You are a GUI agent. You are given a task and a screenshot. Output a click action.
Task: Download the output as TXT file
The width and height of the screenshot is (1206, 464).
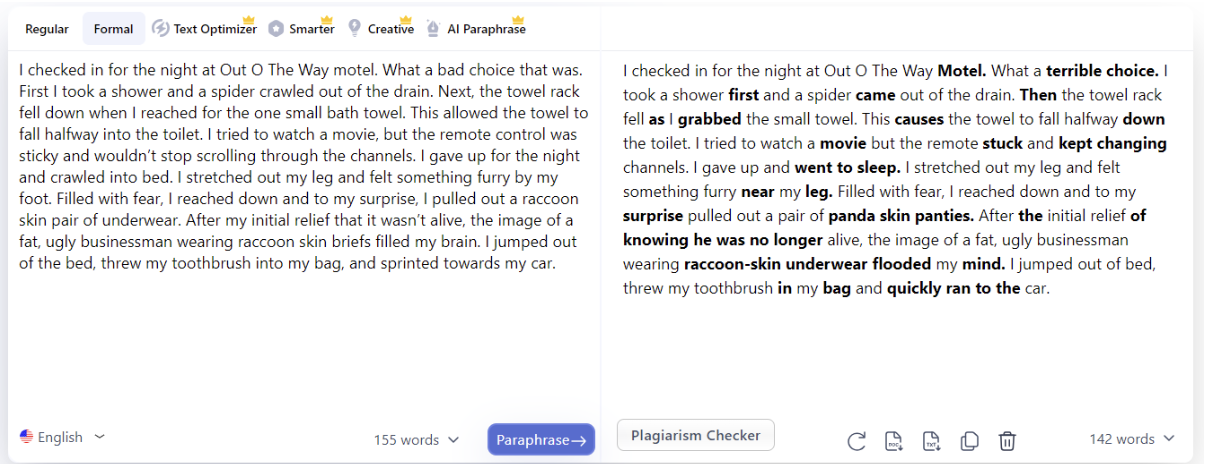pyautogui.click(x=931, y=440)
